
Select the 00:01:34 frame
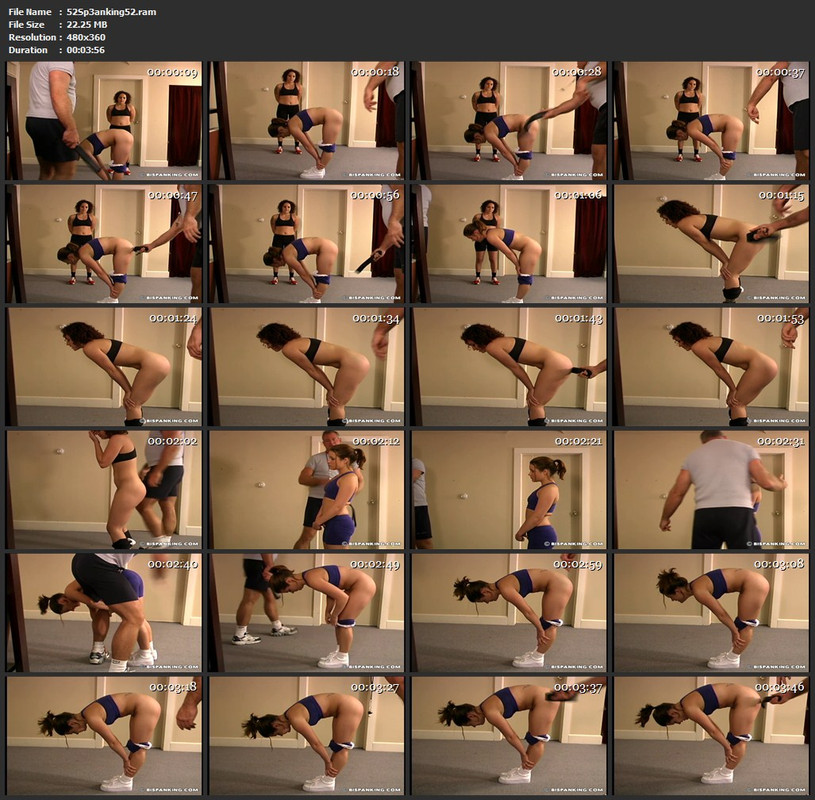(x=306, y=367)
